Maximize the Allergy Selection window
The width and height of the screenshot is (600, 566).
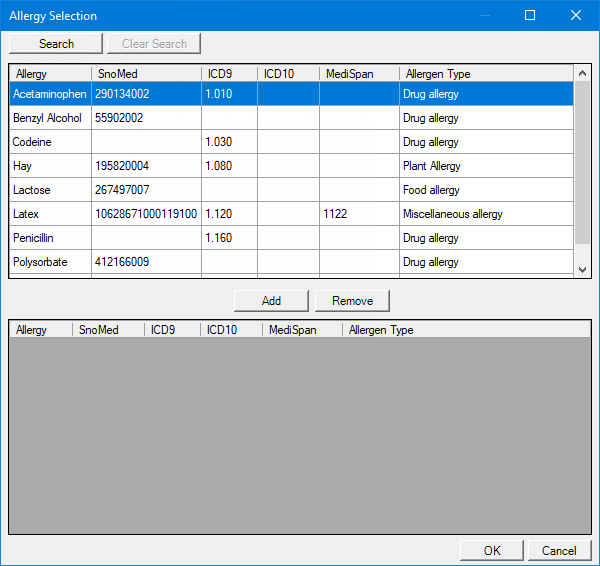tap(530, 15)
